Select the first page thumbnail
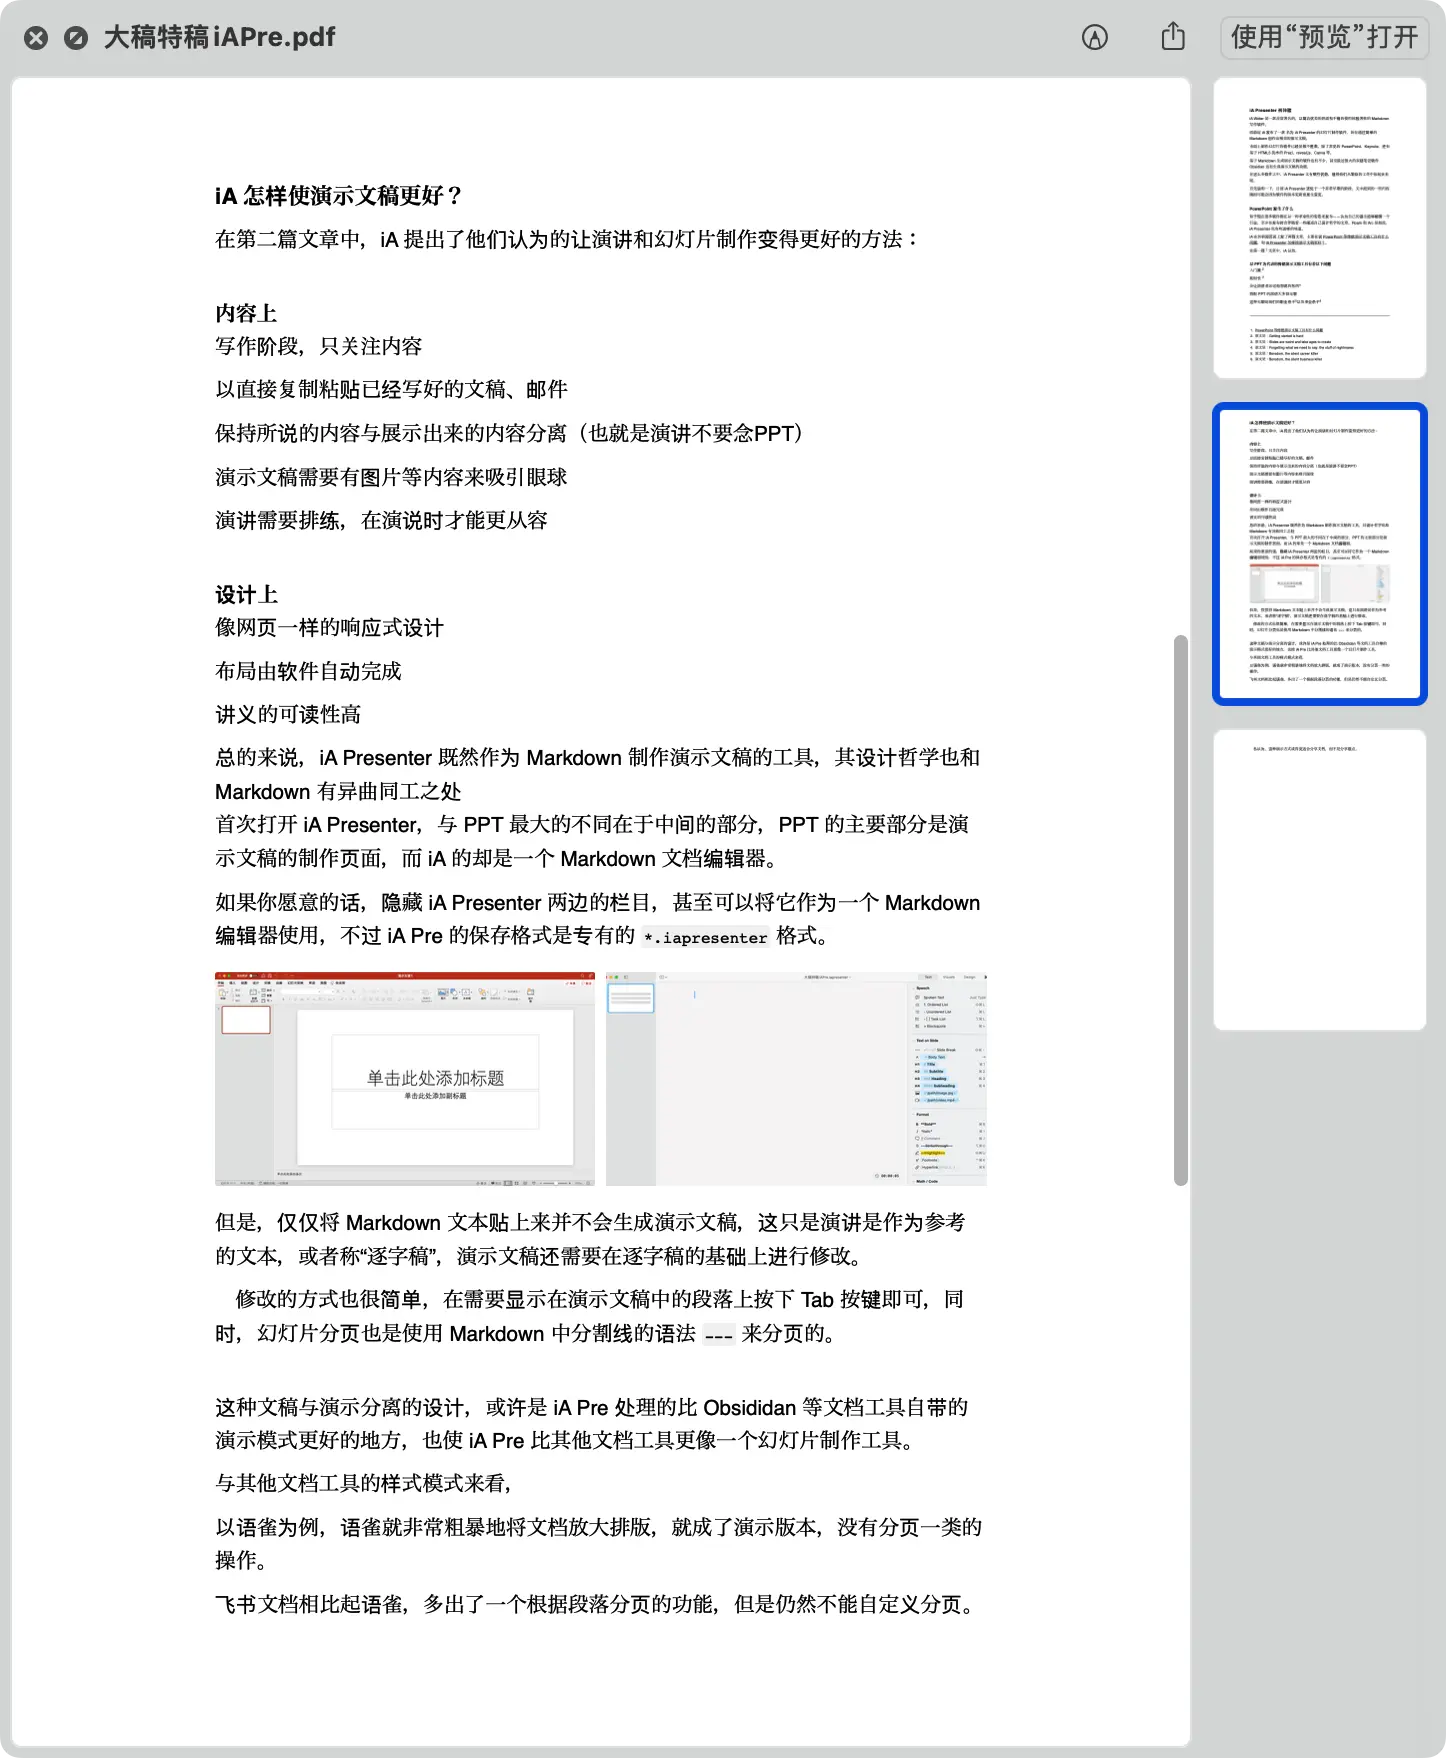The width and height of the screenshot is (1446, 1758). [1320, 228]
